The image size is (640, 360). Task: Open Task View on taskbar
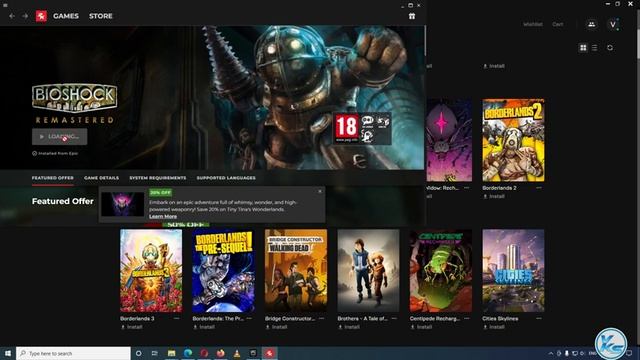(155, 353)
